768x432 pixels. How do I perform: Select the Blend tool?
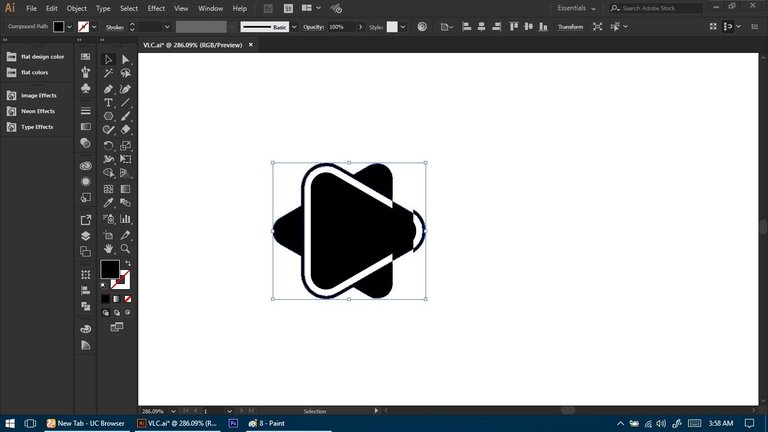(125, 203)
